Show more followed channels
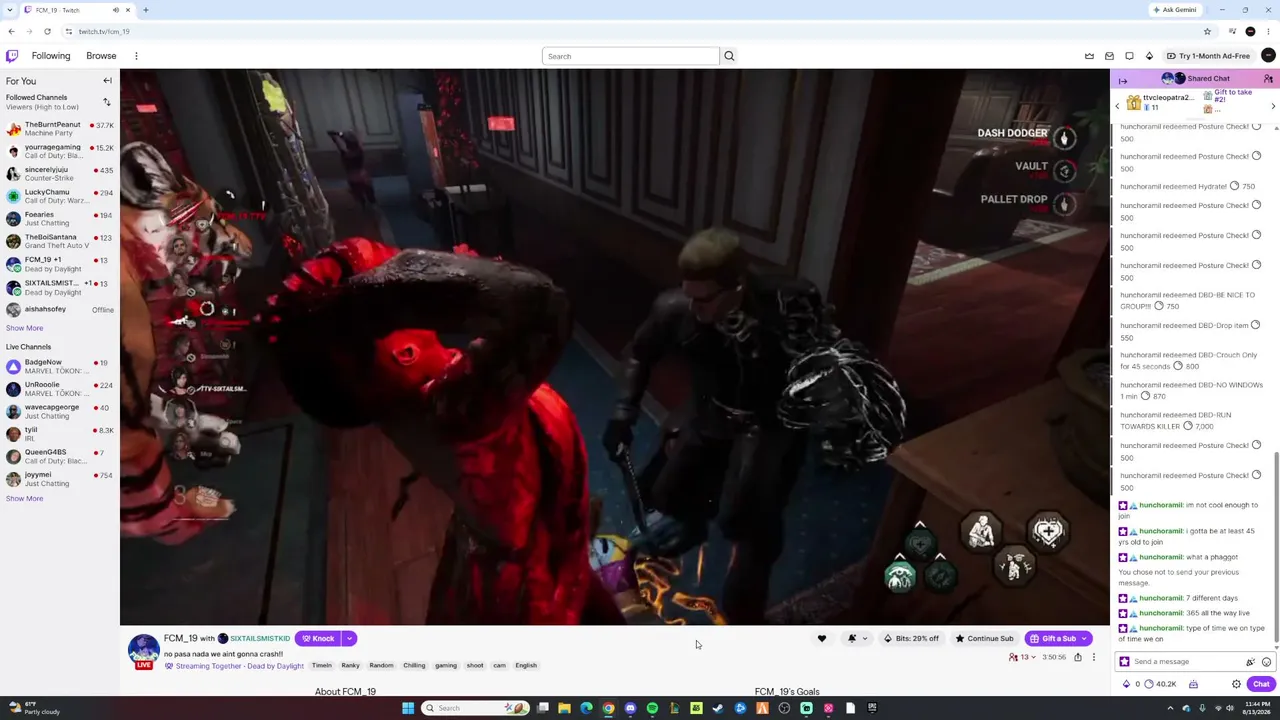This screenshot has height=720, width=1280. [x=24, y=328]
